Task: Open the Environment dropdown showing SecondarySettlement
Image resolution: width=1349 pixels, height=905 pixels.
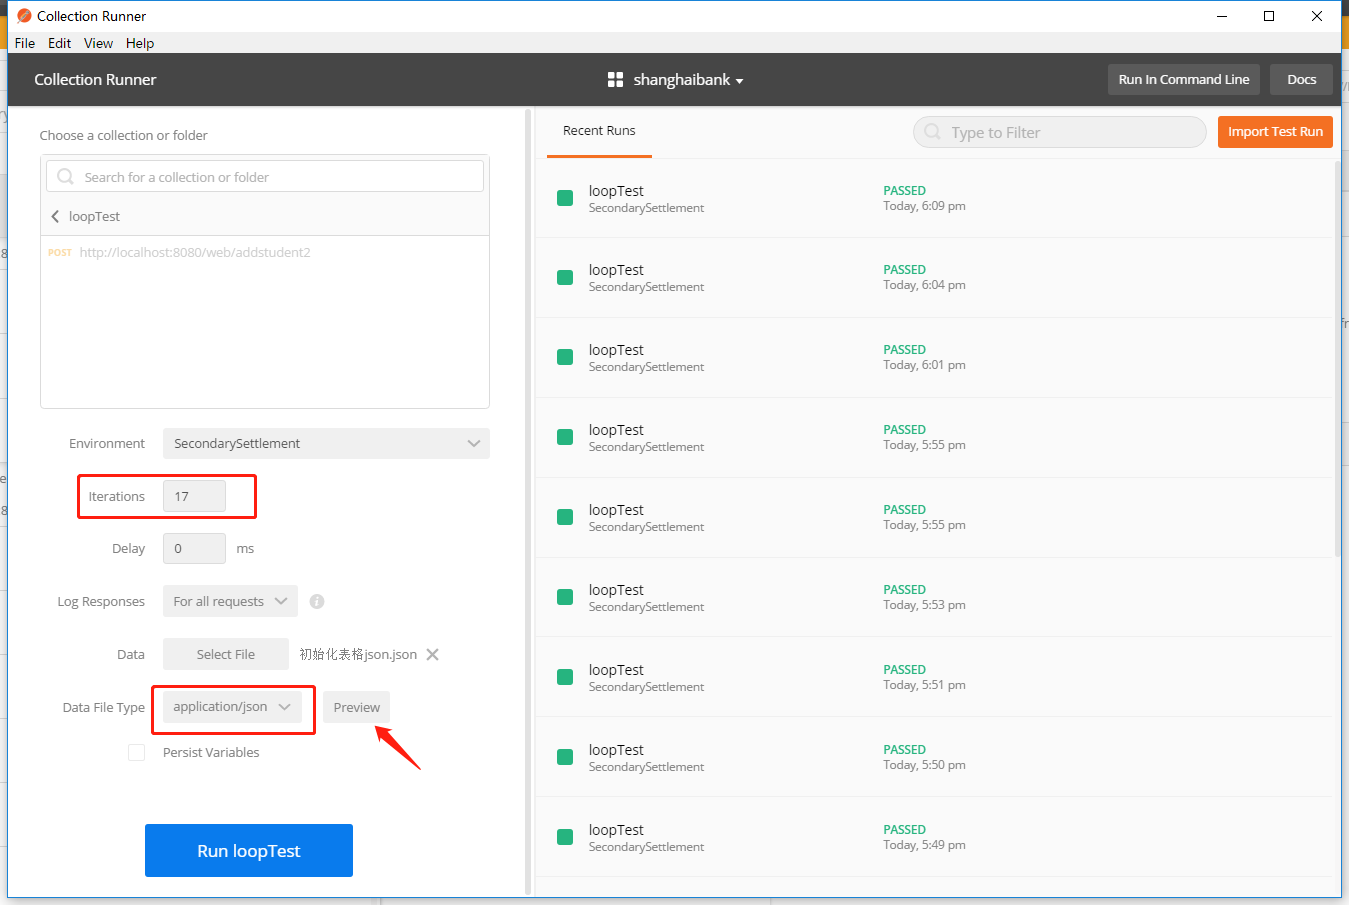Action: click(x=326, y=443)
